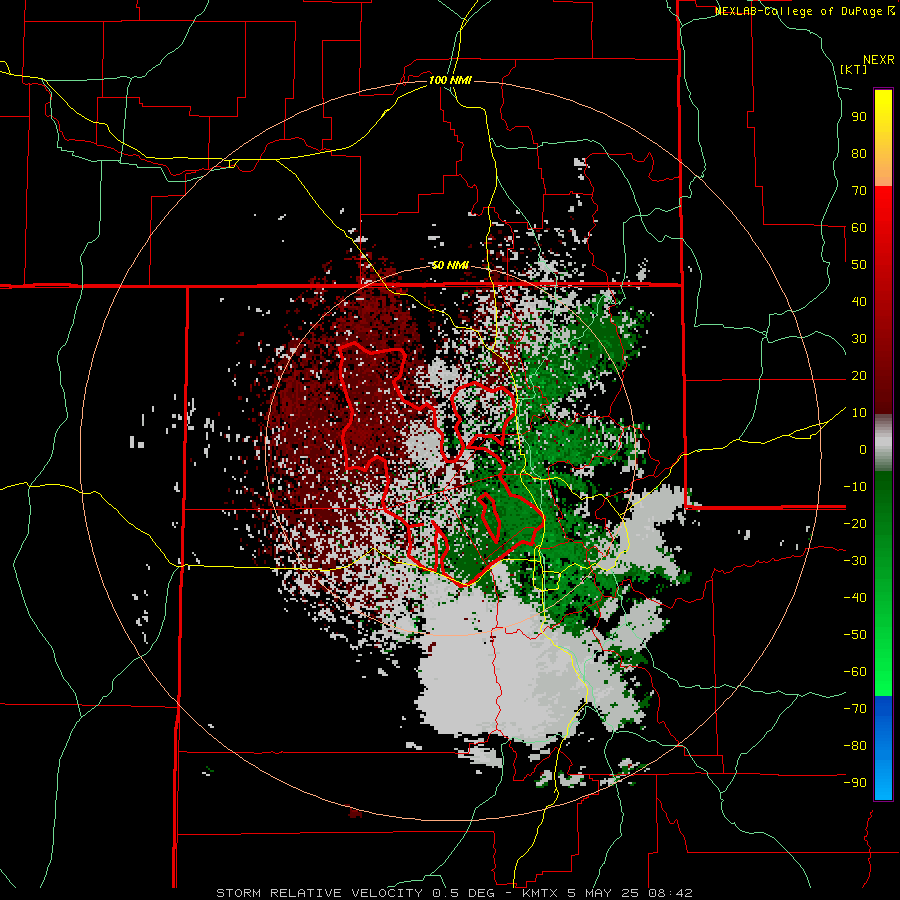Click the 0.5 DEG elevation text
Image resolution: width=900 pixels, height=900 pixels.
465,893
